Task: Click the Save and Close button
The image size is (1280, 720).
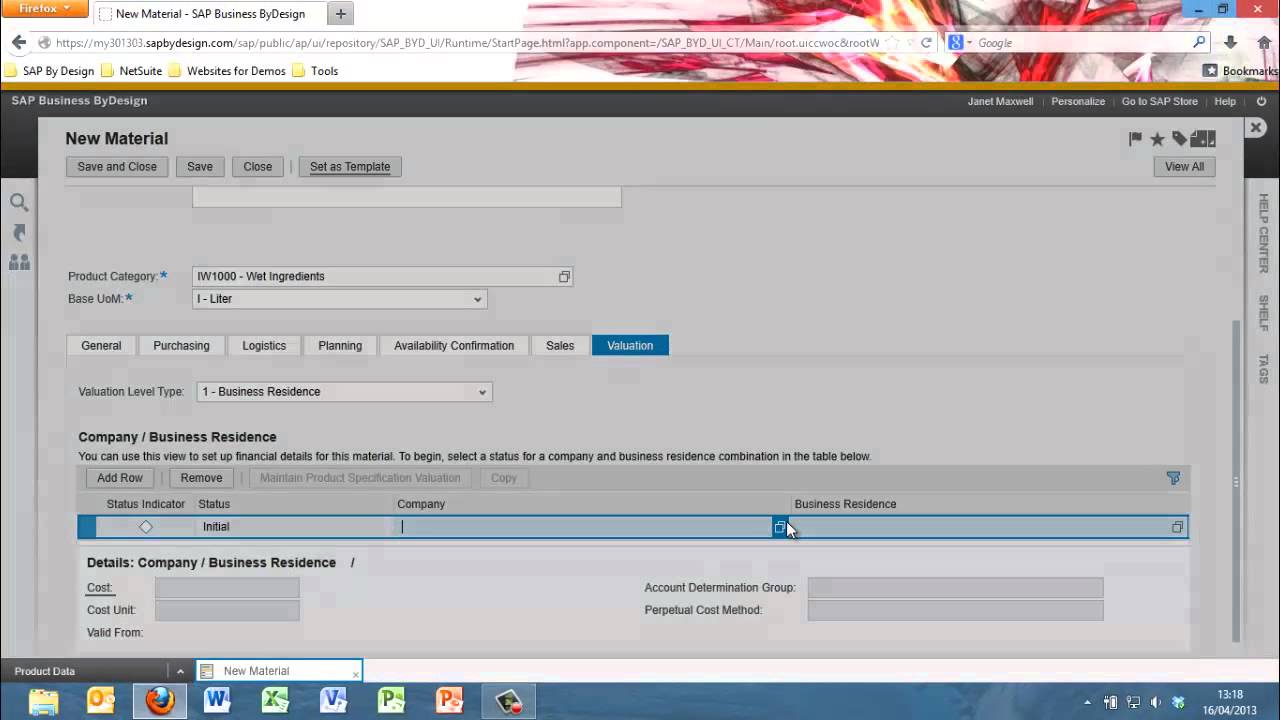Action: click(x=117, y=167)
